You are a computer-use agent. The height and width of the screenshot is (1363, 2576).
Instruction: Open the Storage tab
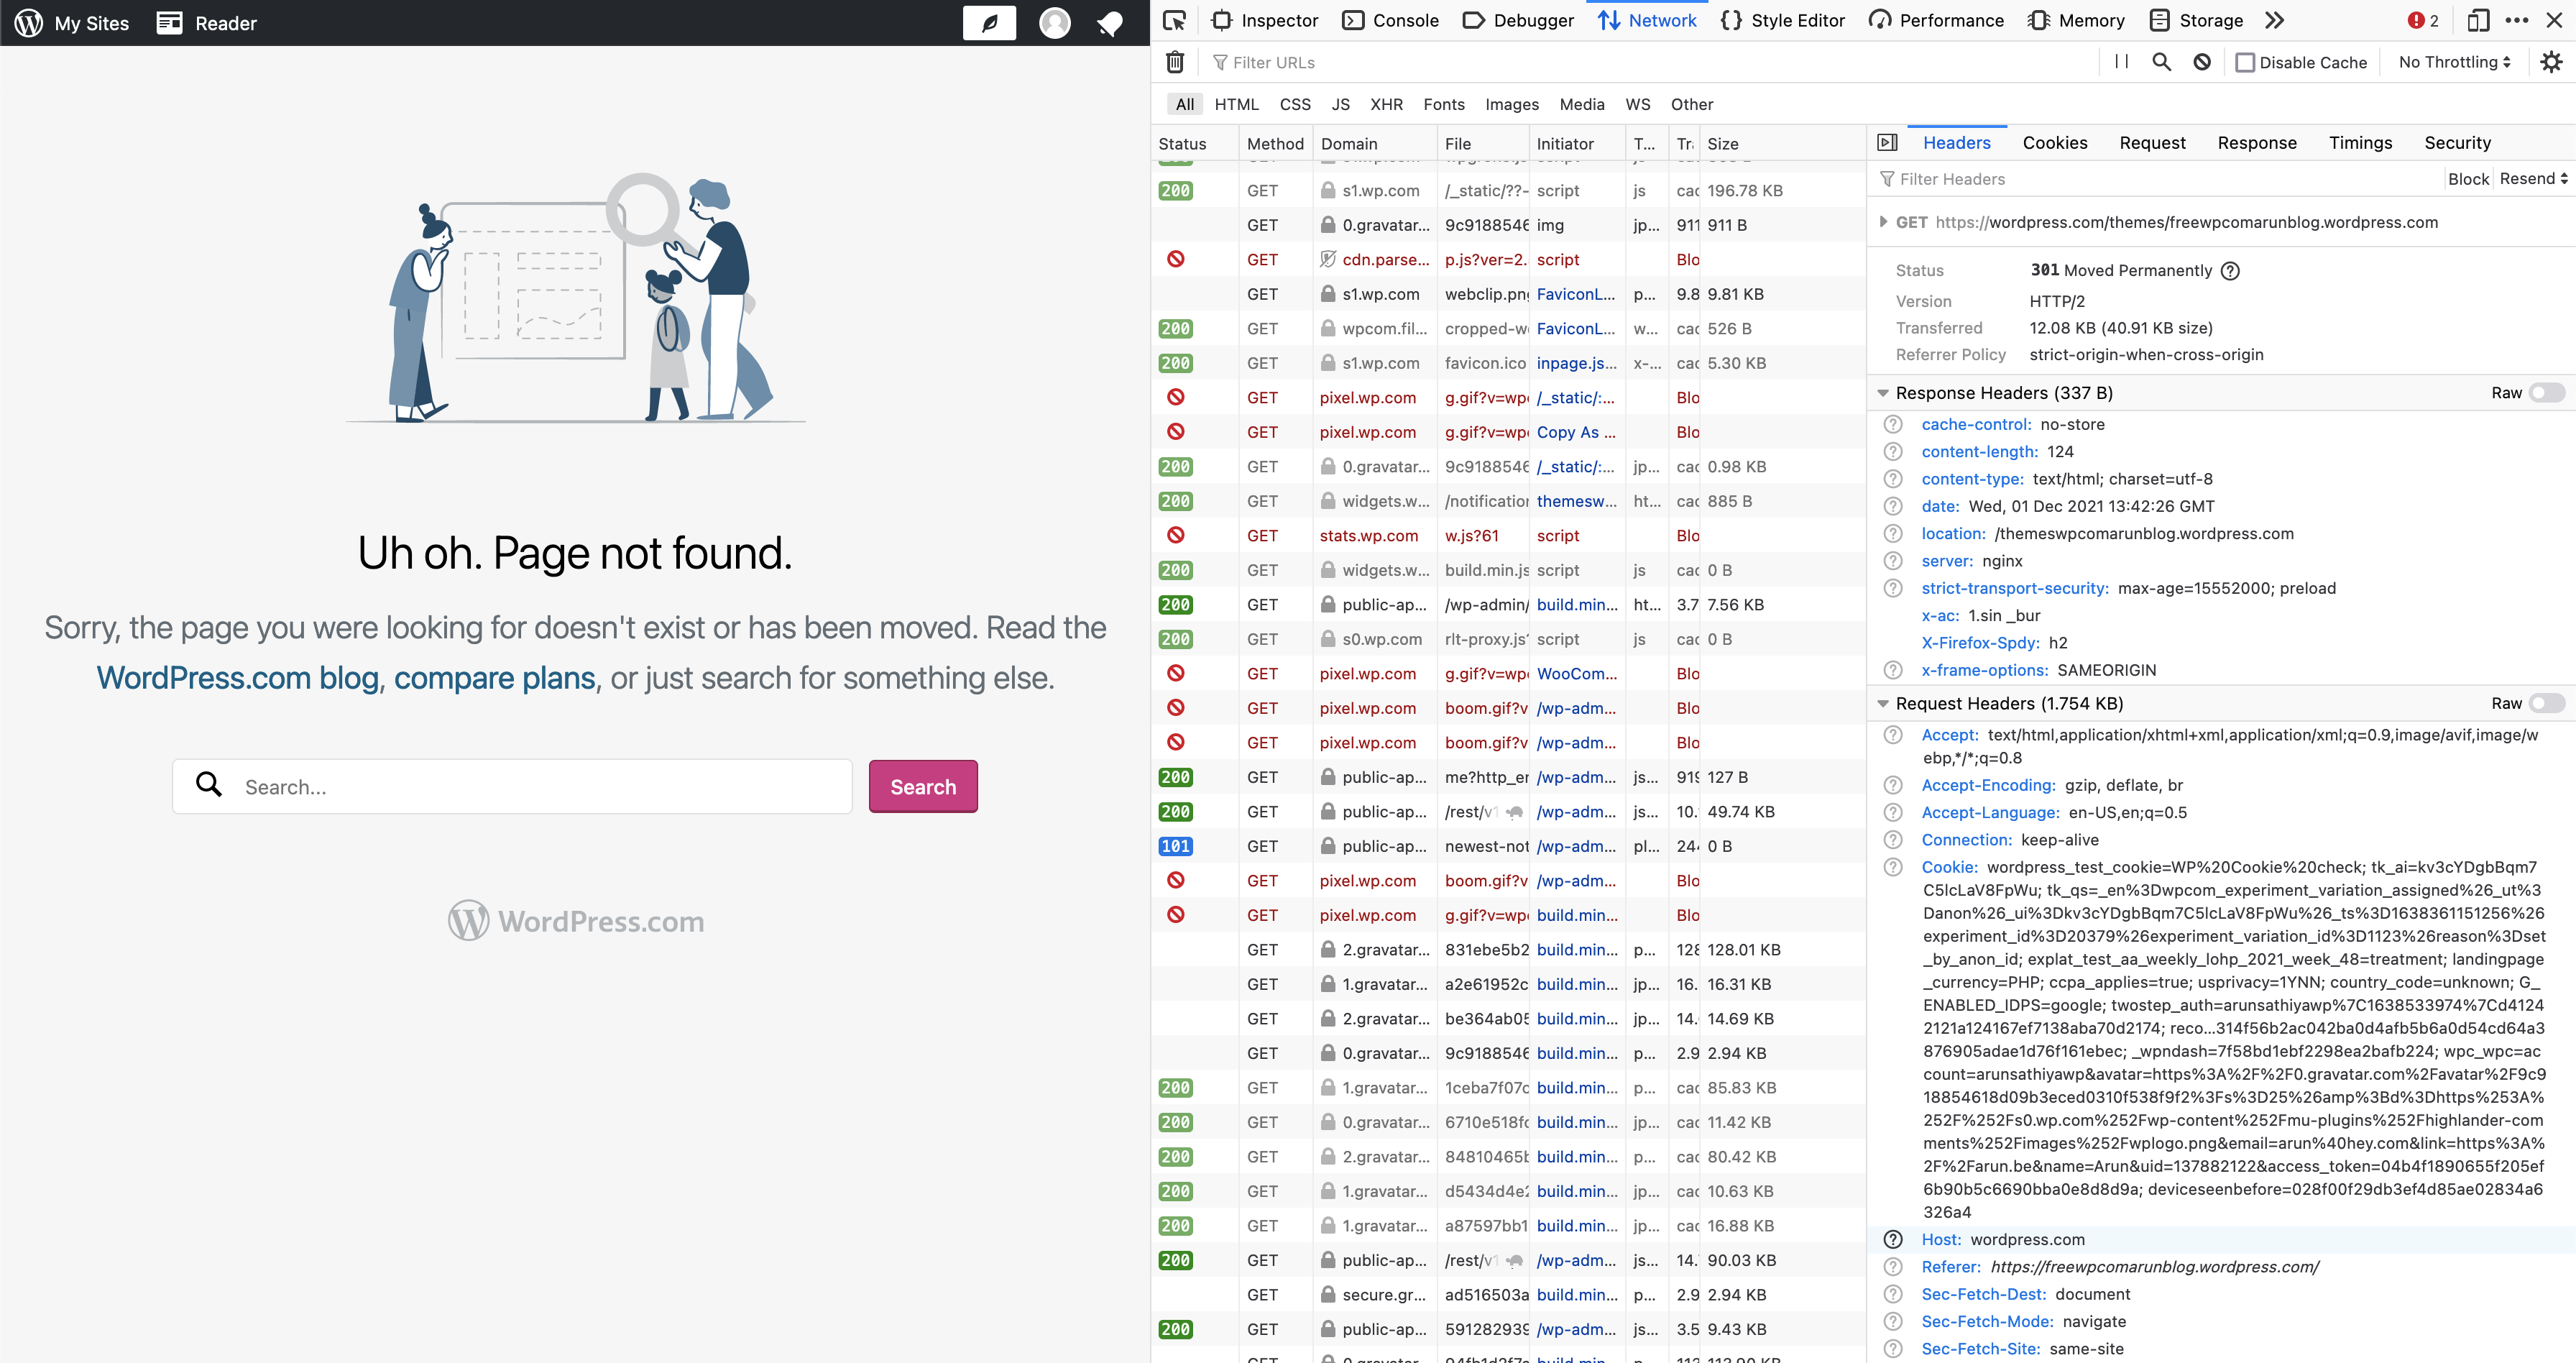pyautogui.click(x=2196, y=20)
